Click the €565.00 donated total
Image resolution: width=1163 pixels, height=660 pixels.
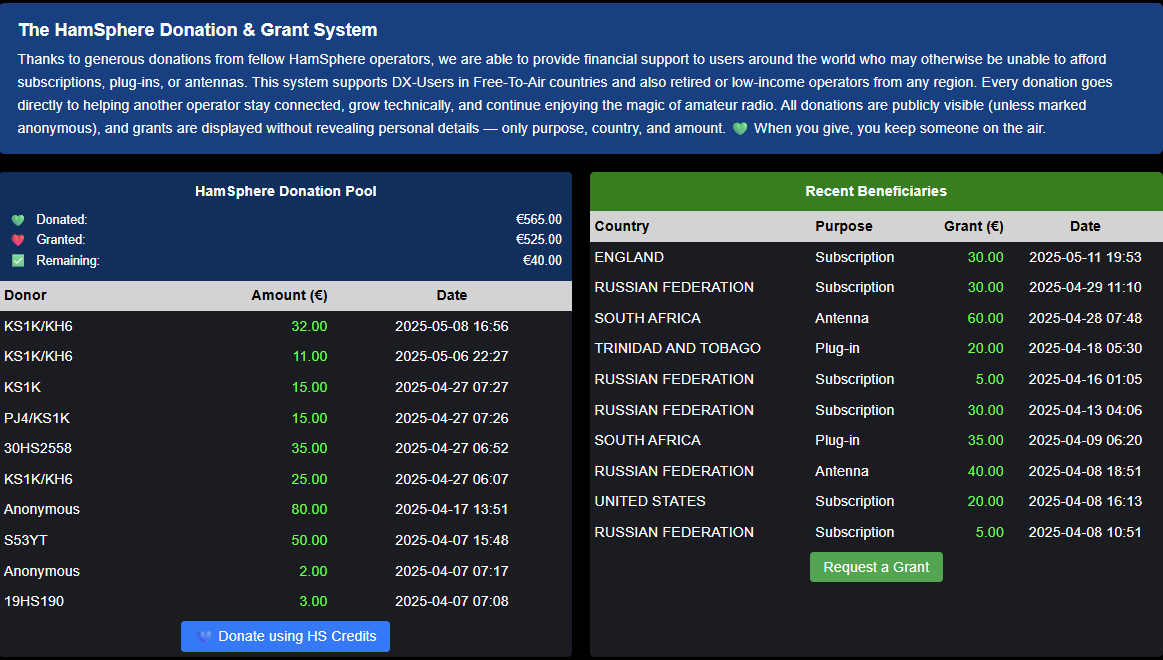click(x=538, y=220)
